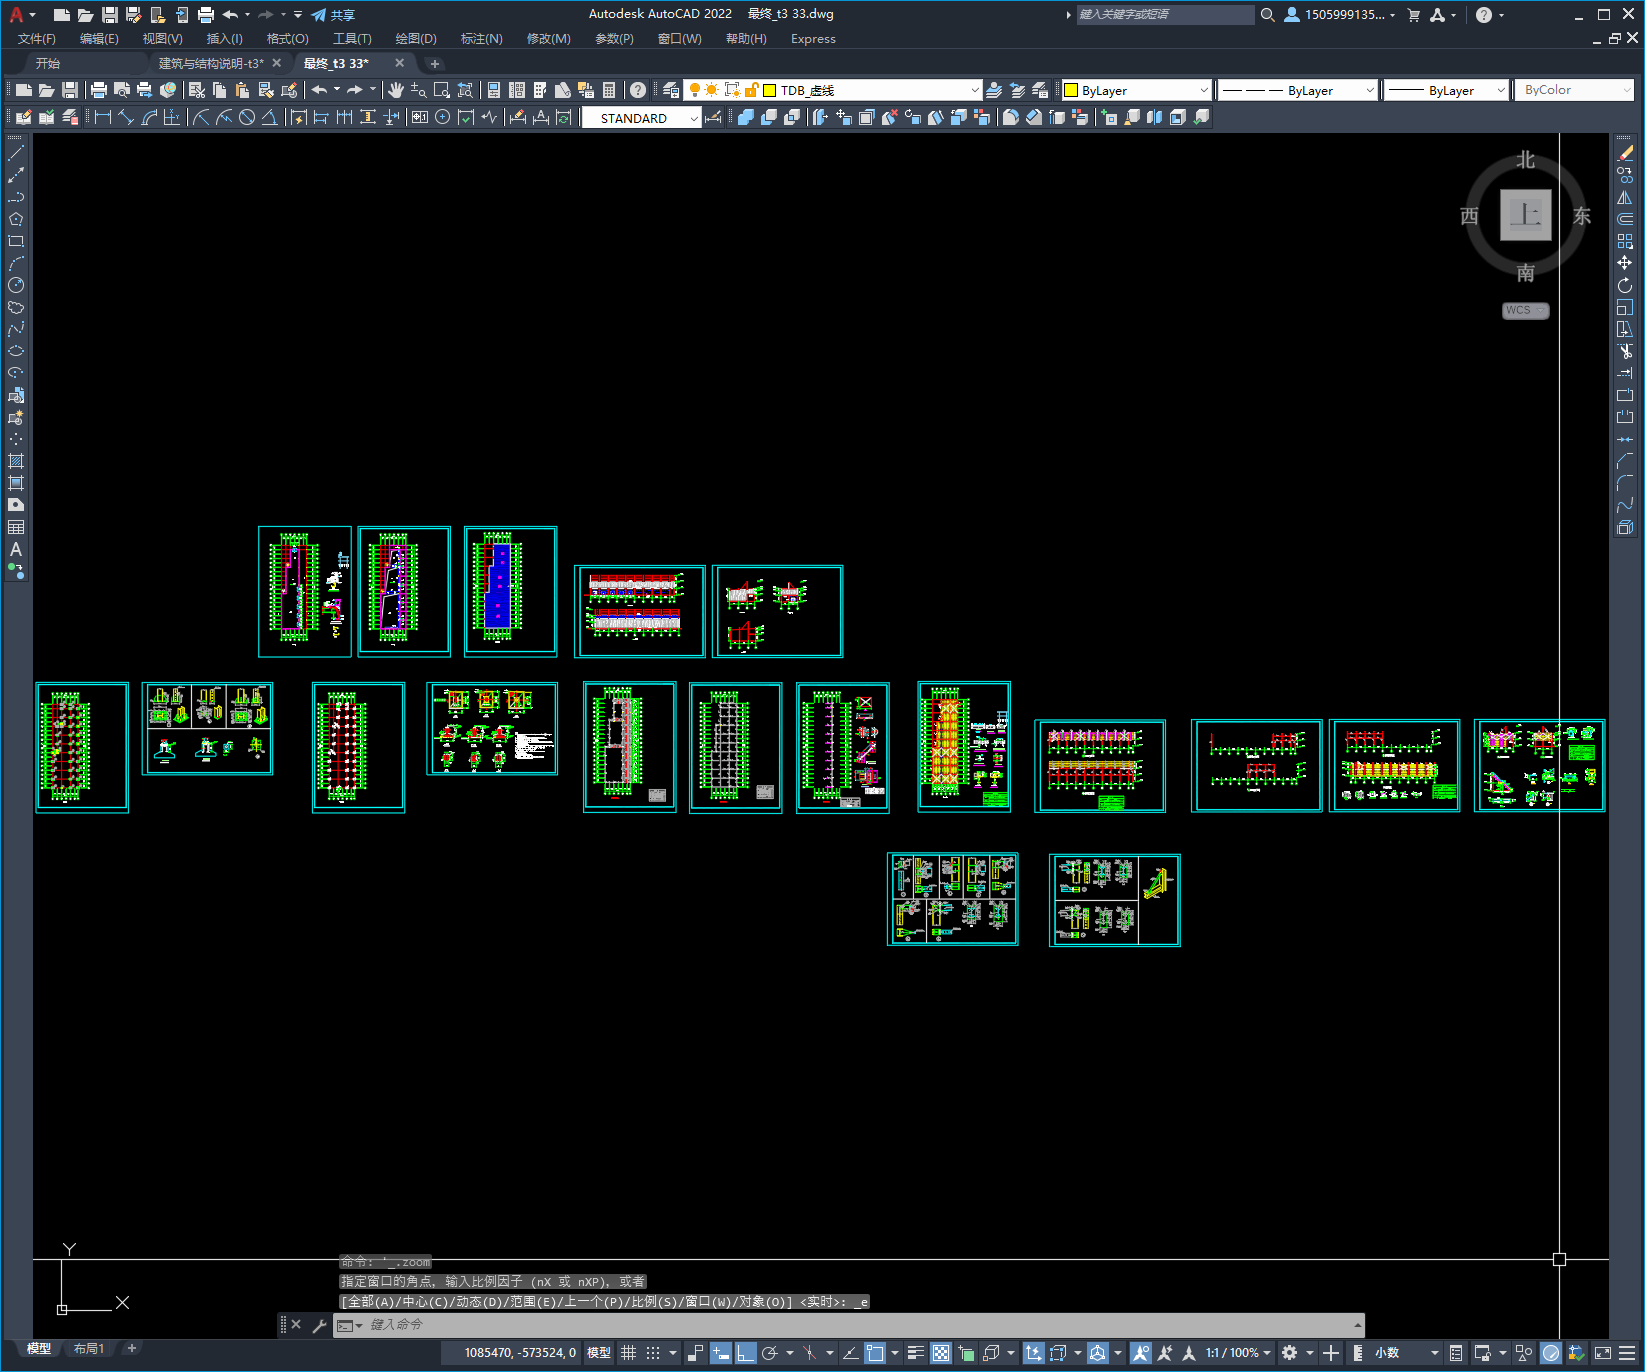Open the QuickCalc calculator icon
The width and height of the screenshot is (1645, 1372).
click(x=609, y=90)
